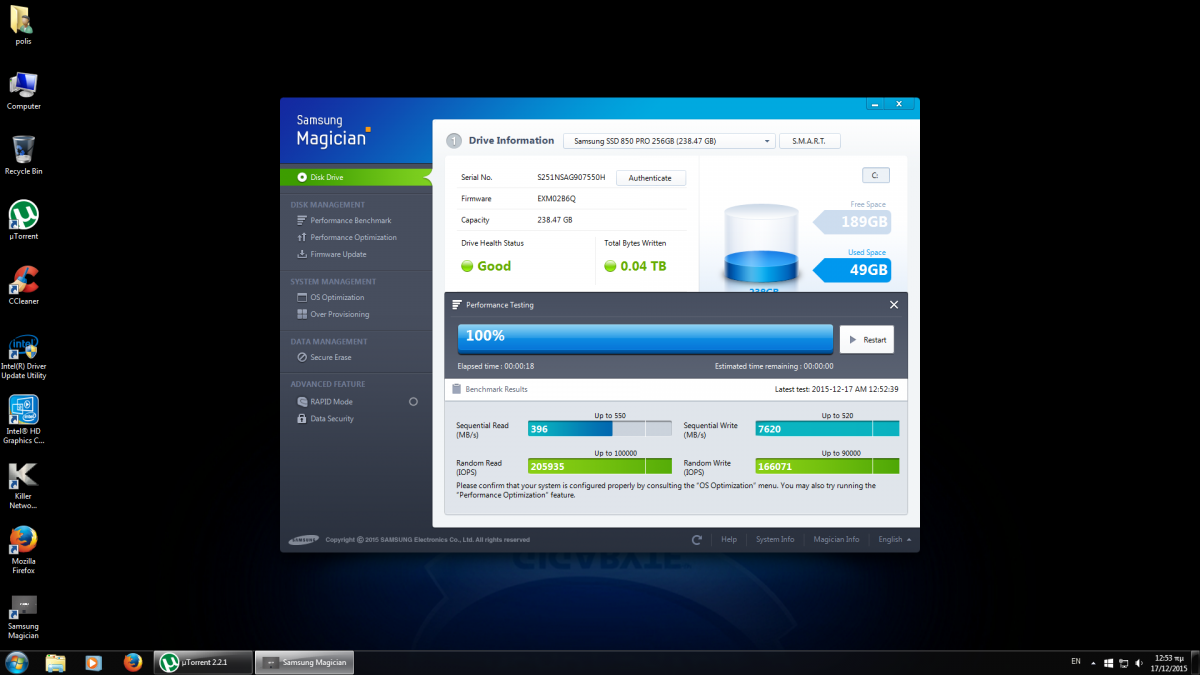This screenshot has width=1200, height=675.
Task: Open Intel HD Graphics Control Panel shortcut
Action: tap(23, 419)
